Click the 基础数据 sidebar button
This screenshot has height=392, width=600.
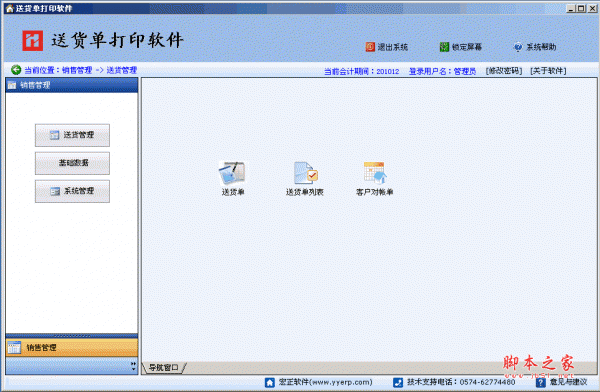click(x=72, y=163)
